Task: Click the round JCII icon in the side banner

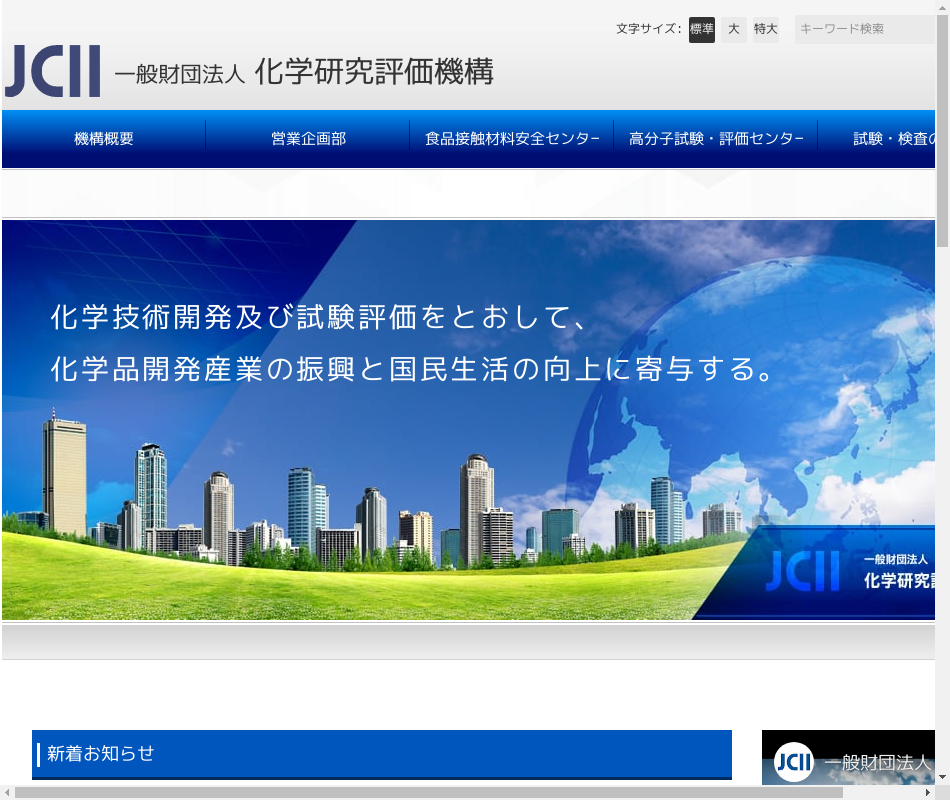Action: [794, 762]
